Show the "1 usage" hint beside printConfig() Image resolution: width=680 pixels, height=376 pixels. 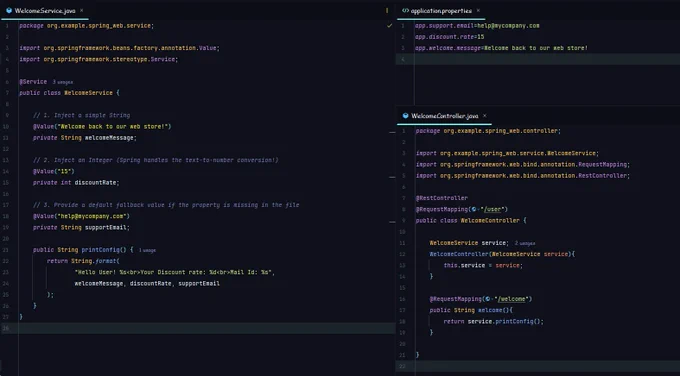pos(147,250)
